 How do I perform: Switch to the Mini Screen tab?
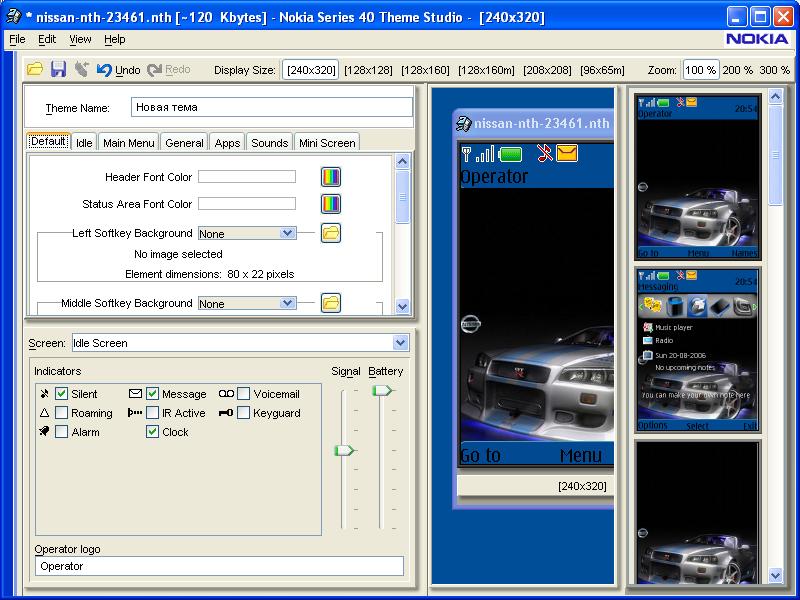pos(327,143)
